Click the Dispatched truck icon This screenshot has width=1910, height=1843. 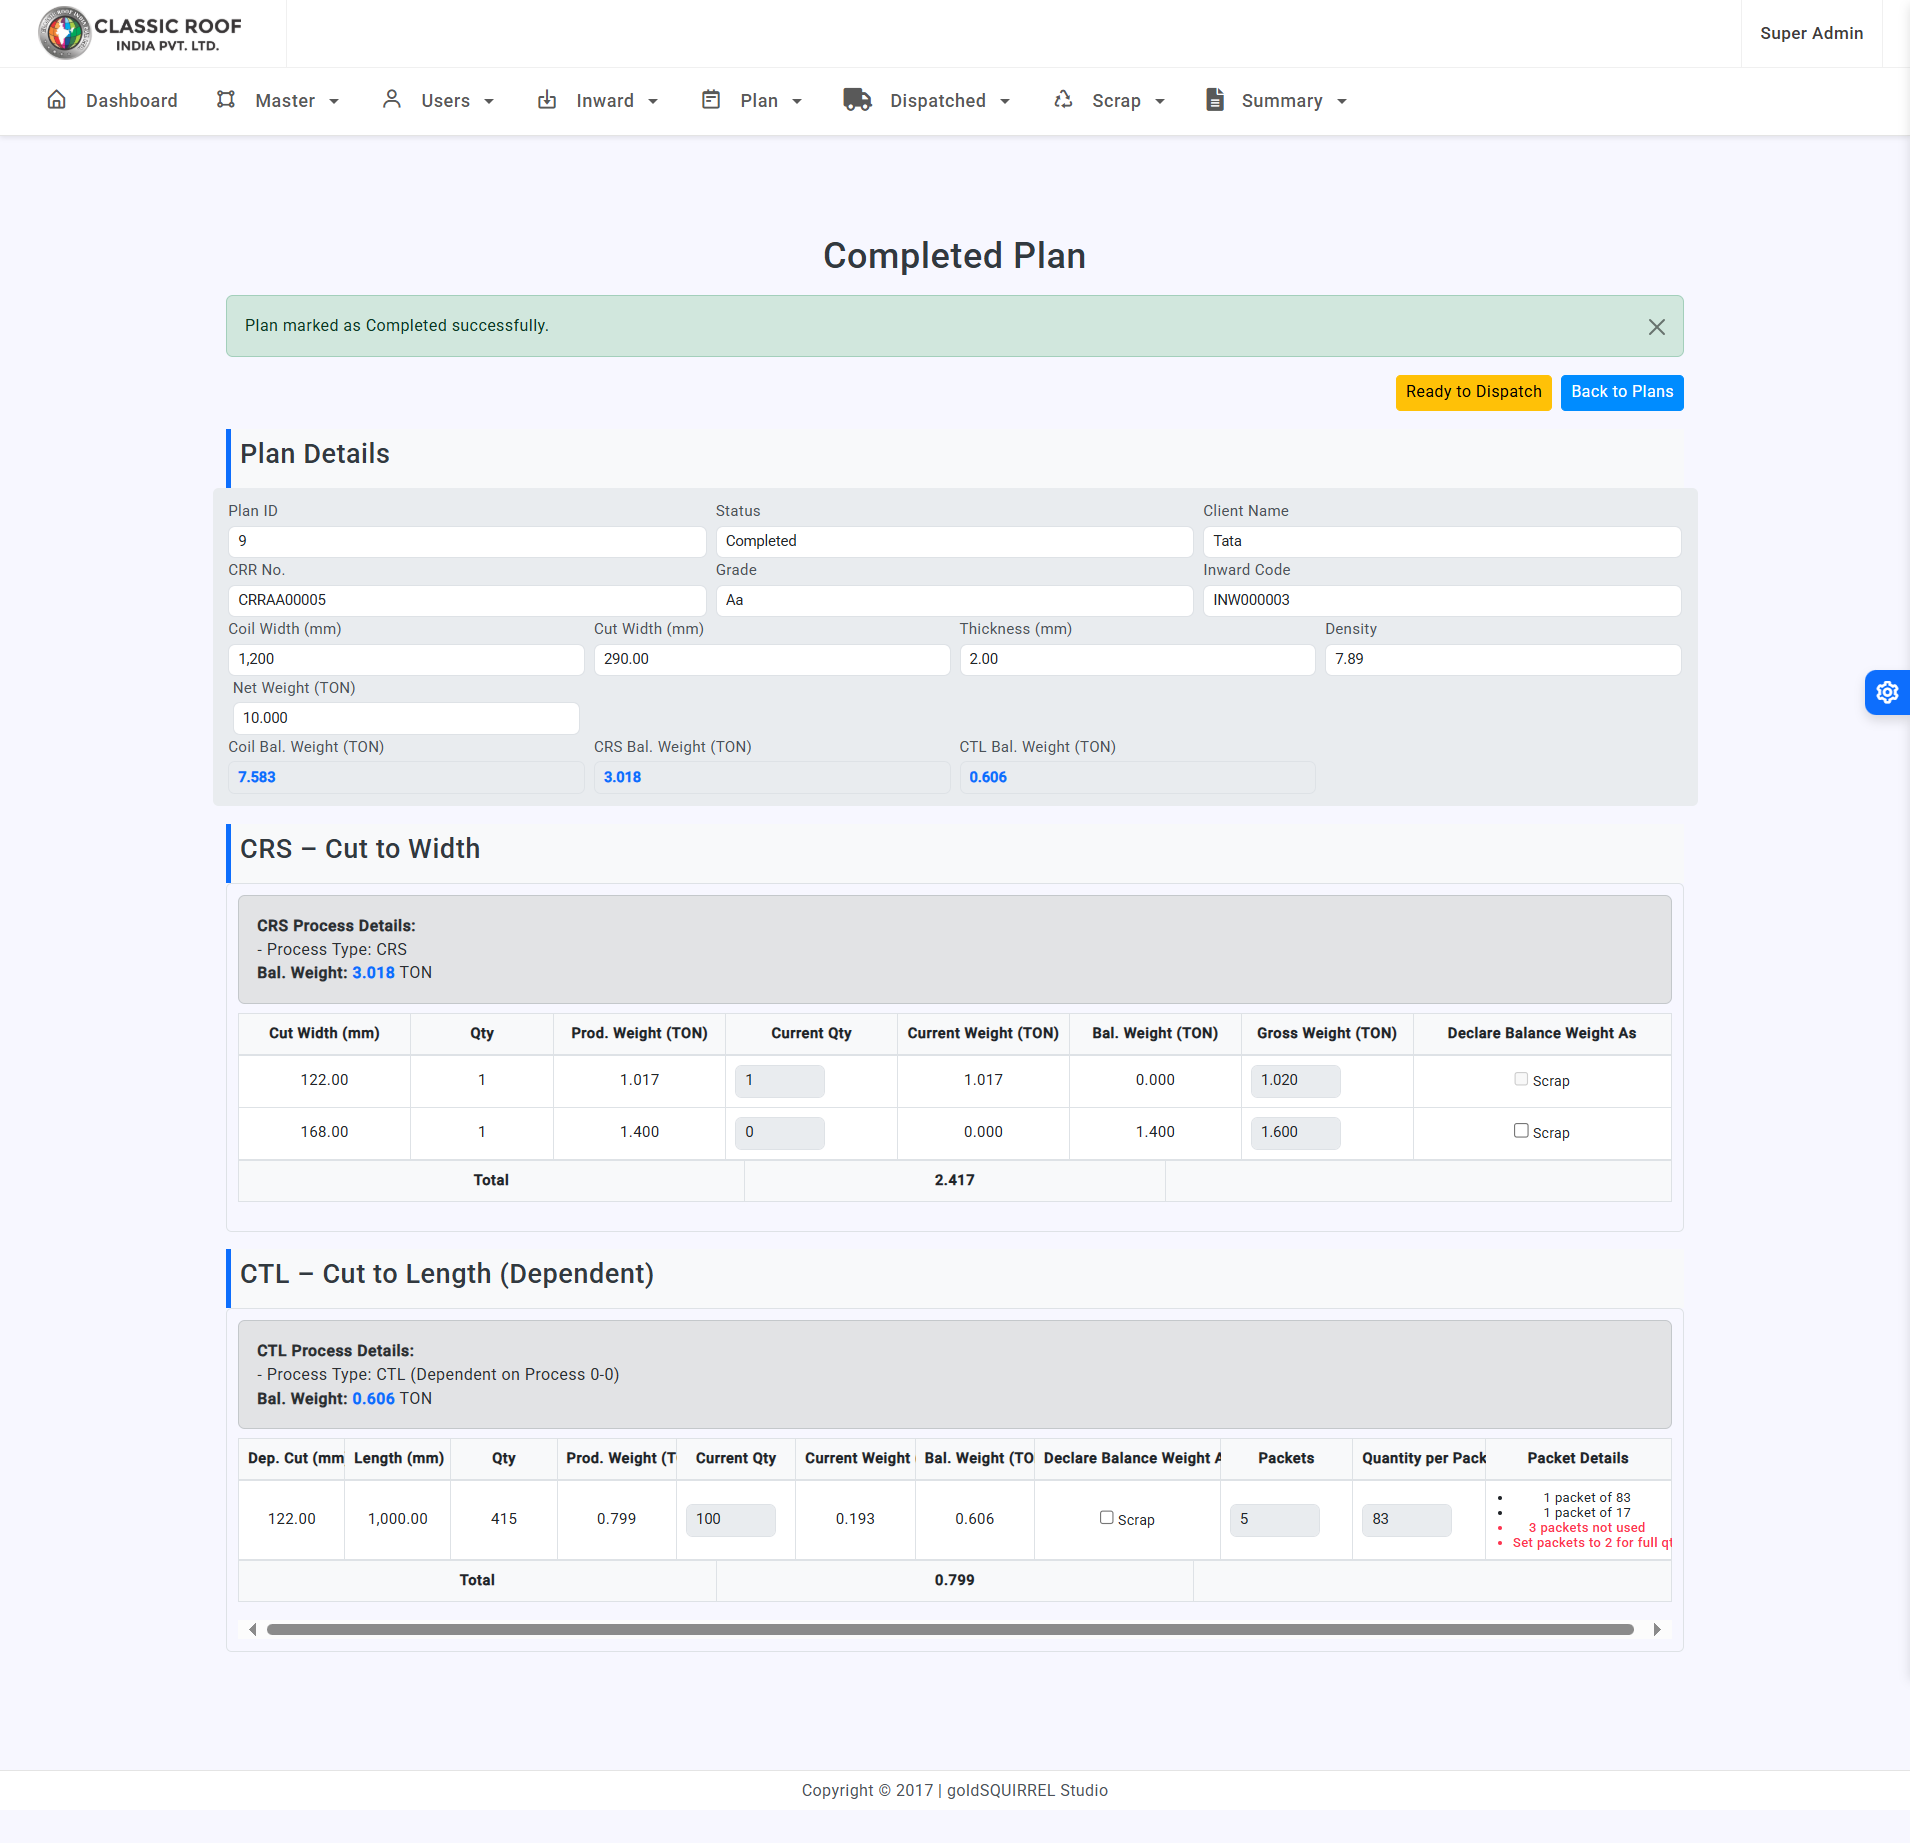(857, 100)
